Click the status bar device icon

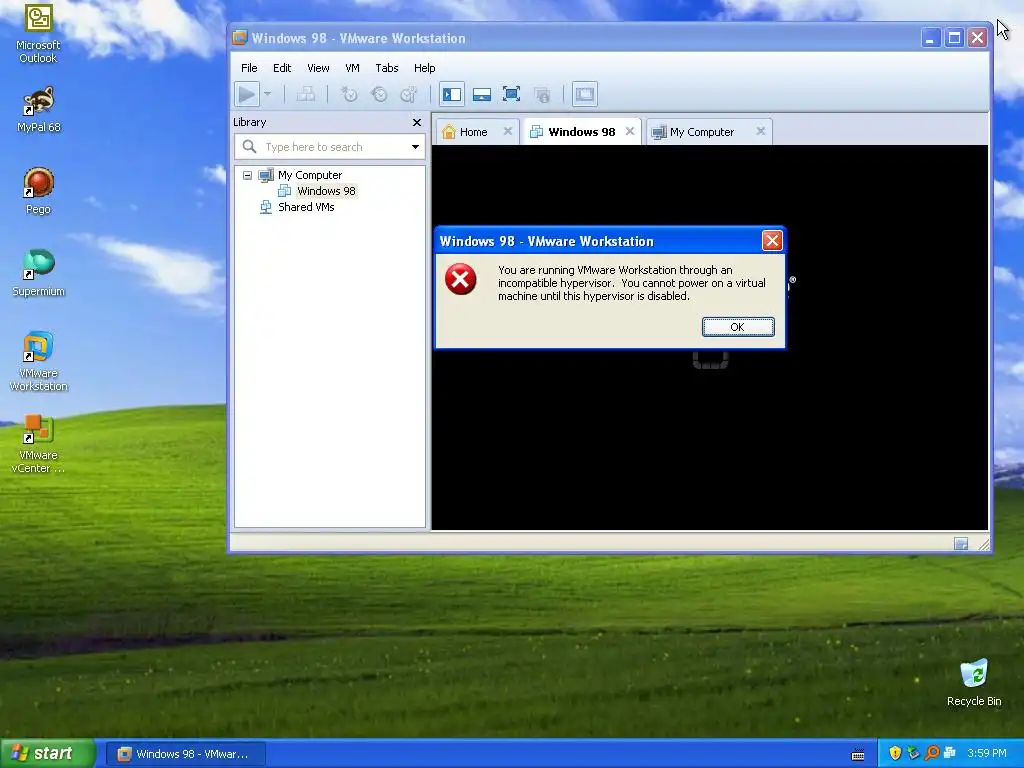click(961, 544)
